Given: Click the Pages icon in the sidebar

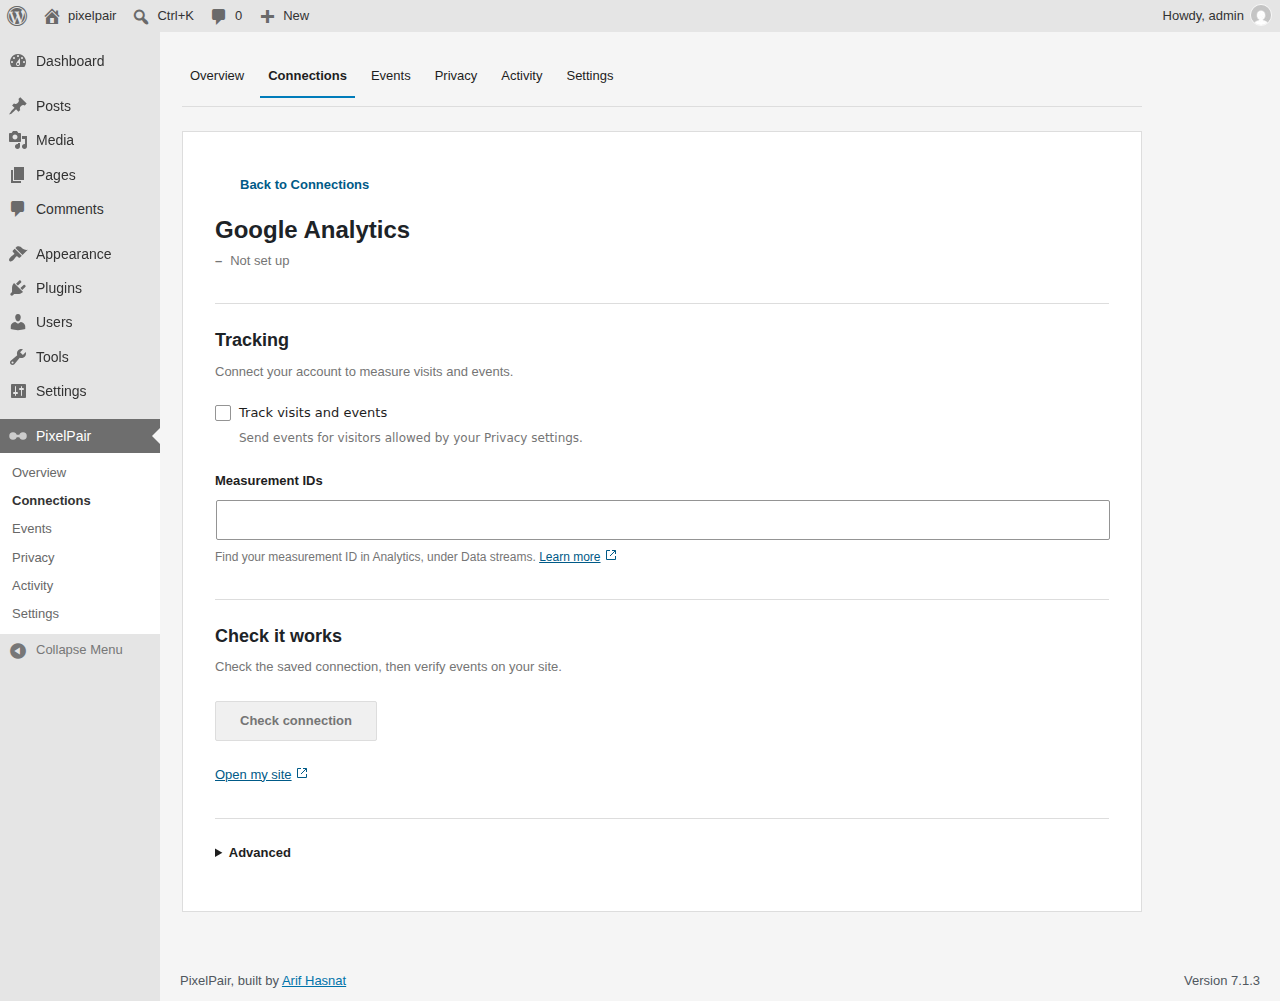Looking at the screenshot, I should (x=18, y=175).
